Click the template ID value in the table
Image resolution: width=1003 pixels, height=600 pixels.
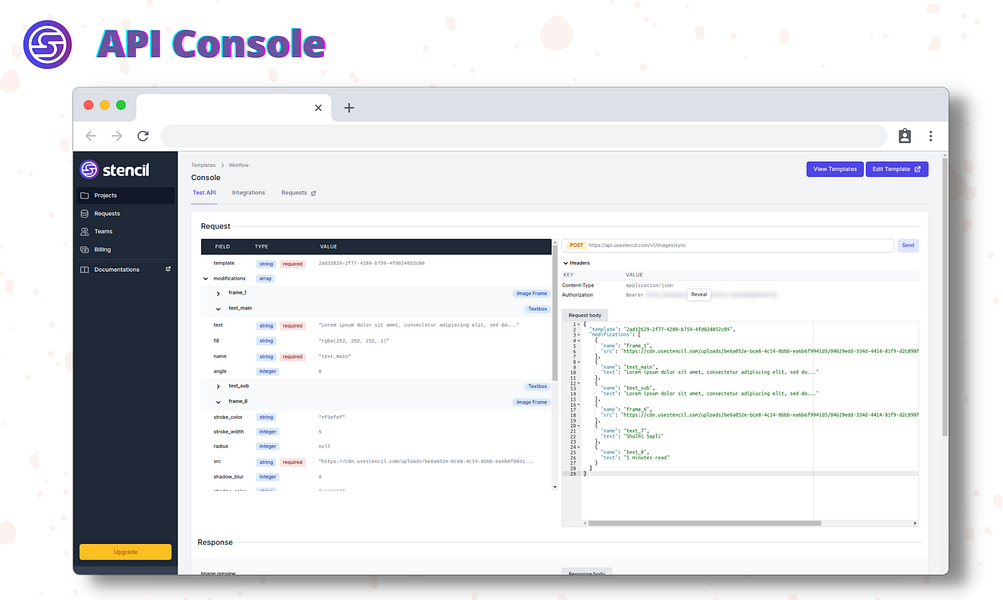tap(372, 263)
